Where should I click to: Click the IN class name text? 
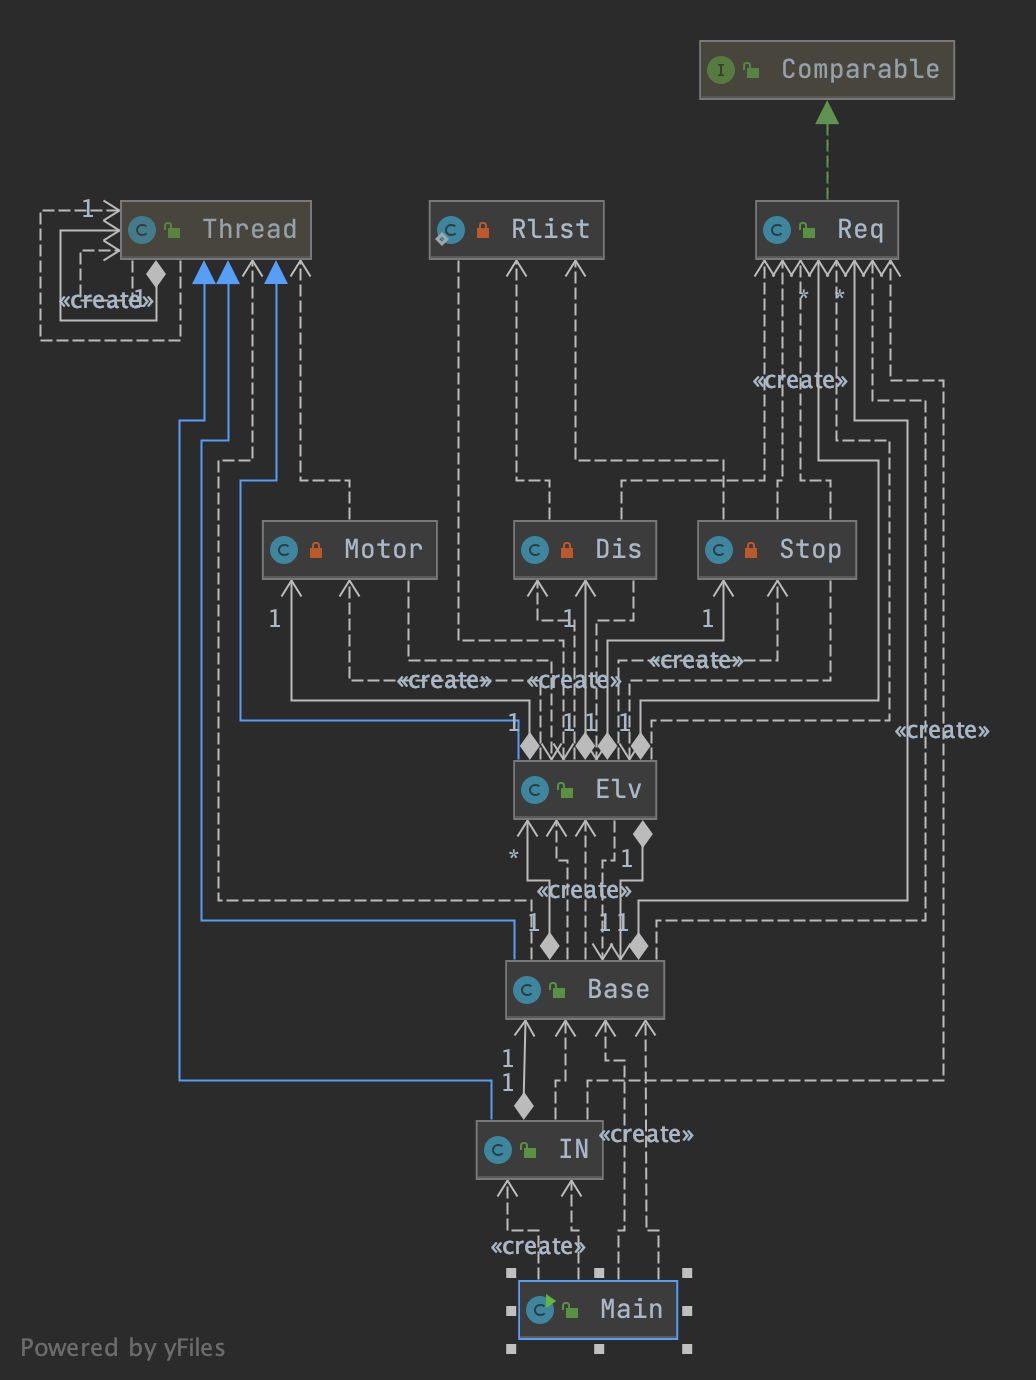coord(574,1149)
